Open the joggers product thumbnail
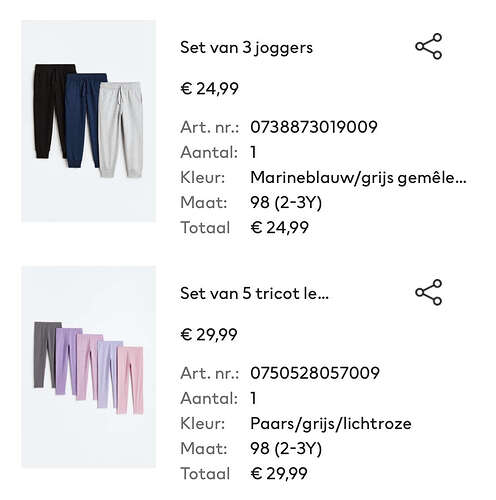The height and width of the screenshot is (500, 496). [88, 121]
